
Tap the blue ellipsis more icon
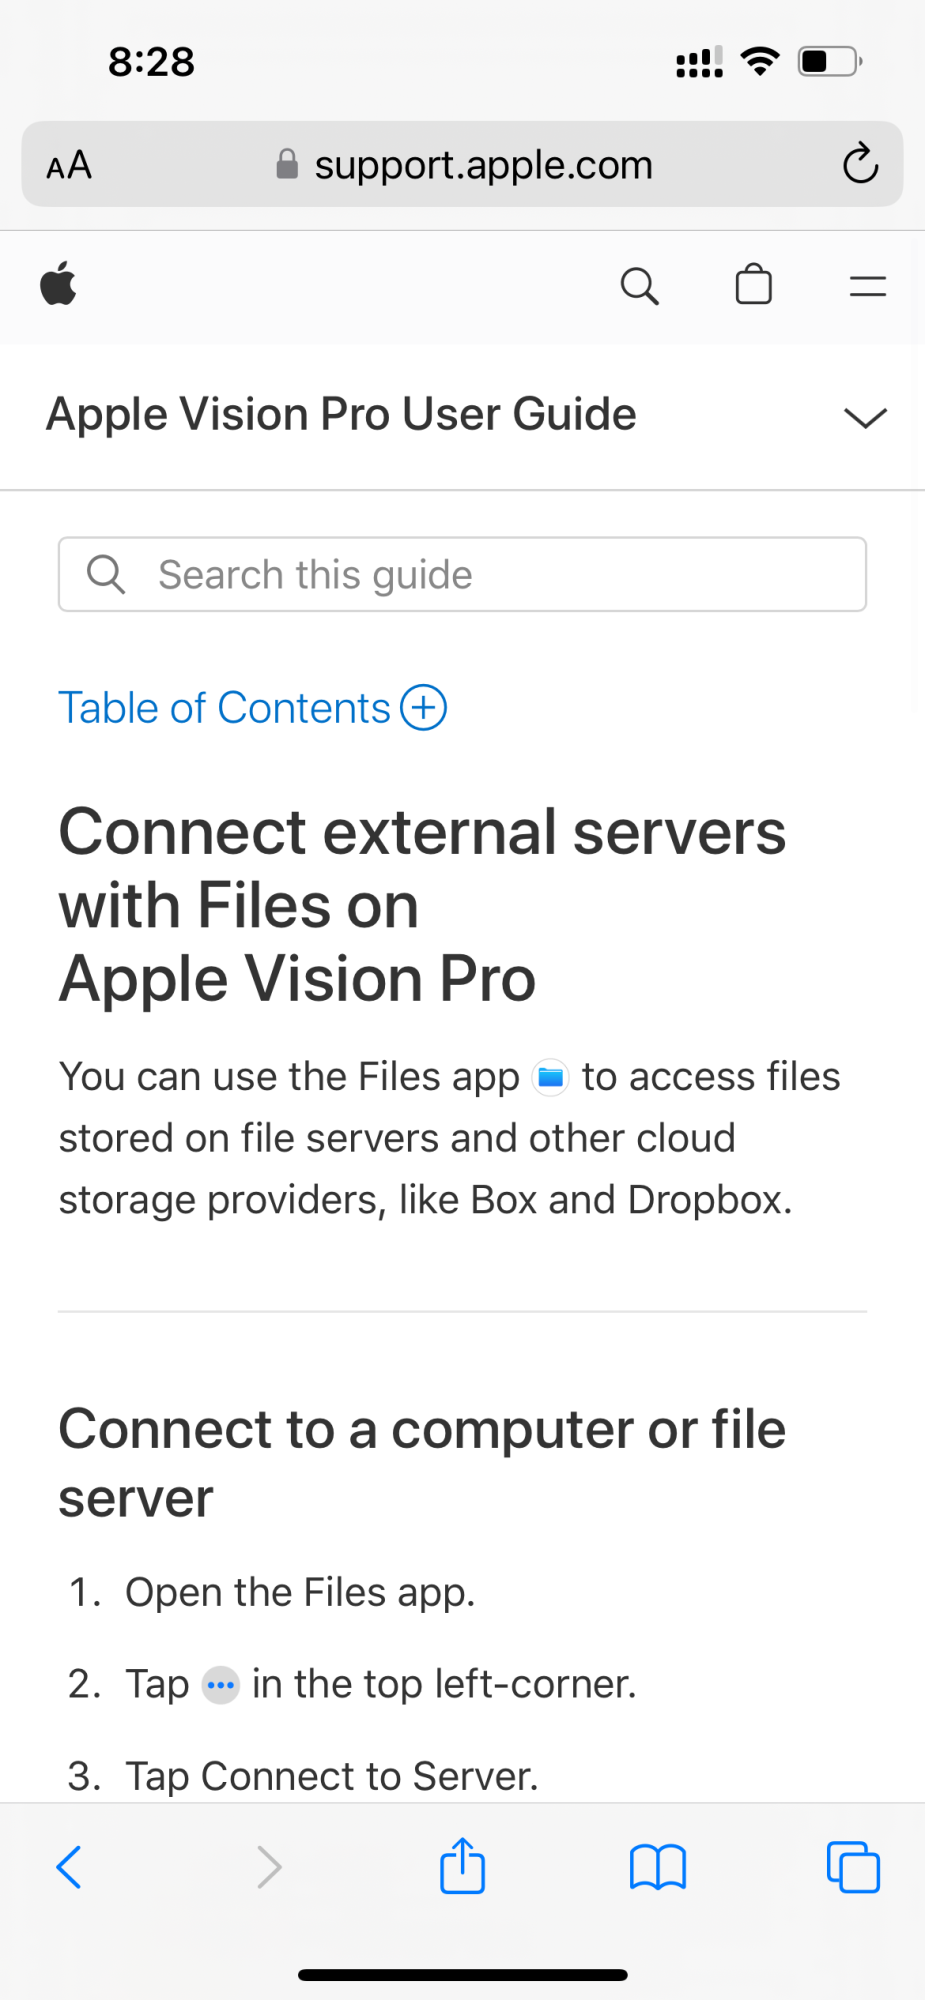[220, 1686]
